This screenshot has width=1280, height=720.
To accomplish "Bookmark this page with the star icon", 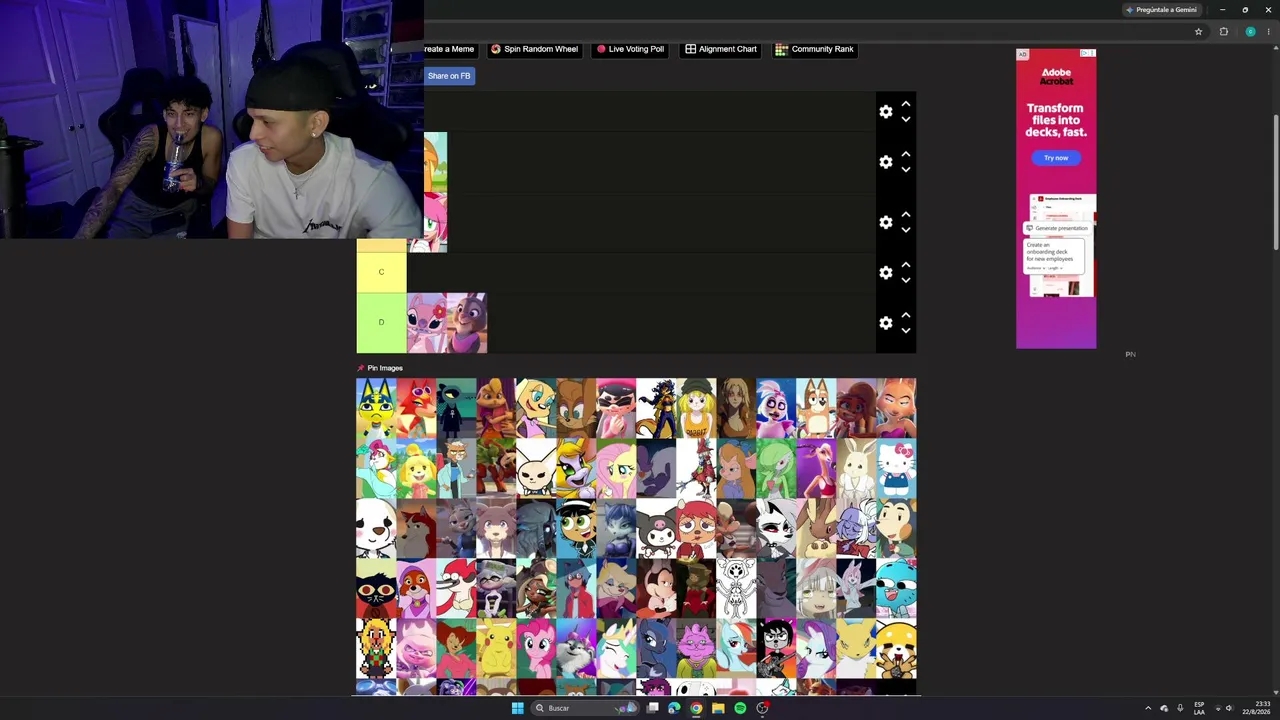I will [x=1198, y=32].
